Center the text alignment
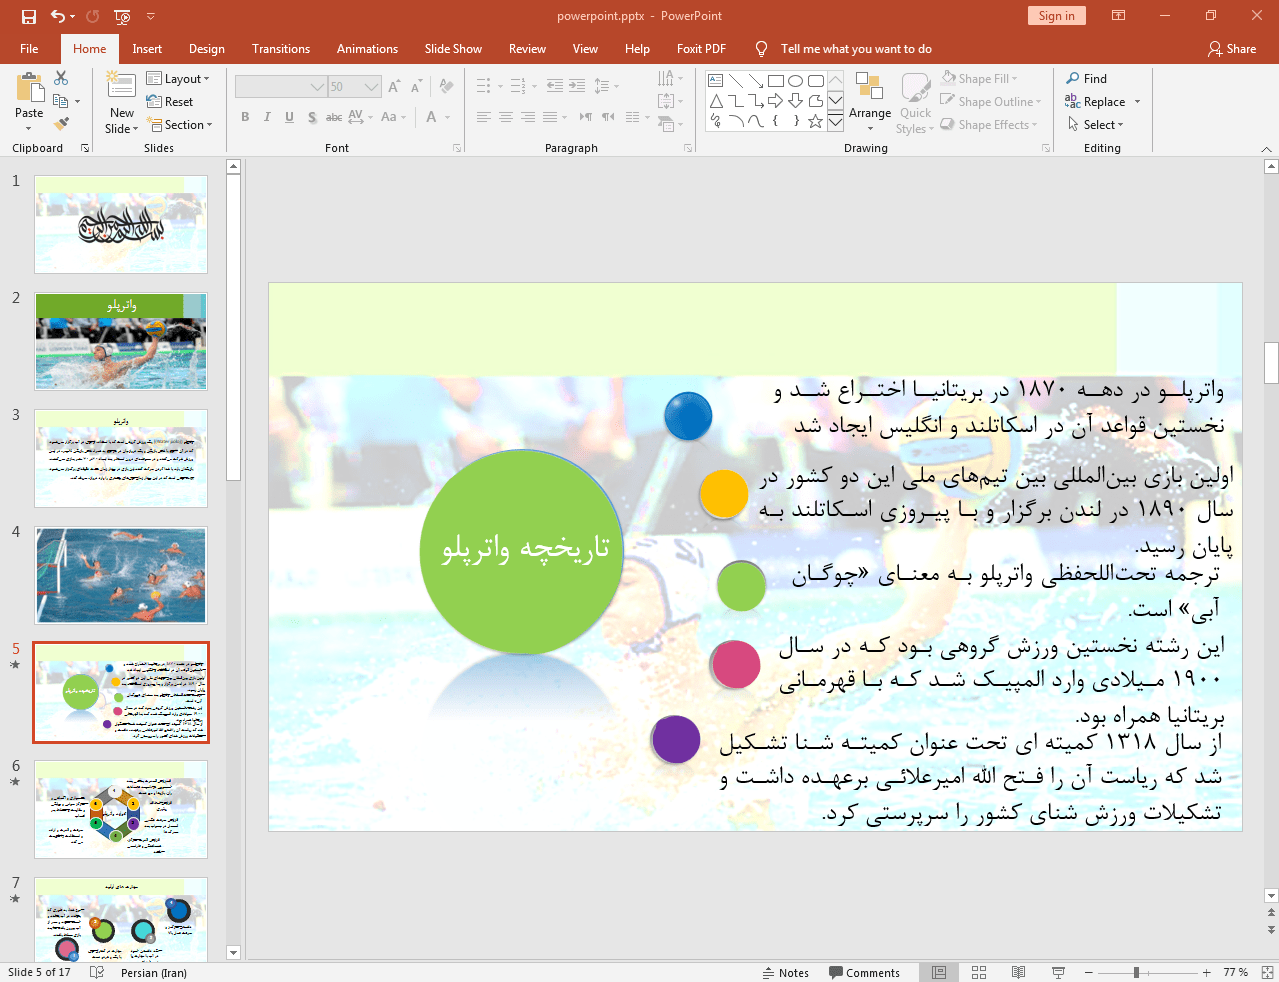The image size is (1279, 982). tap(506, 117)
